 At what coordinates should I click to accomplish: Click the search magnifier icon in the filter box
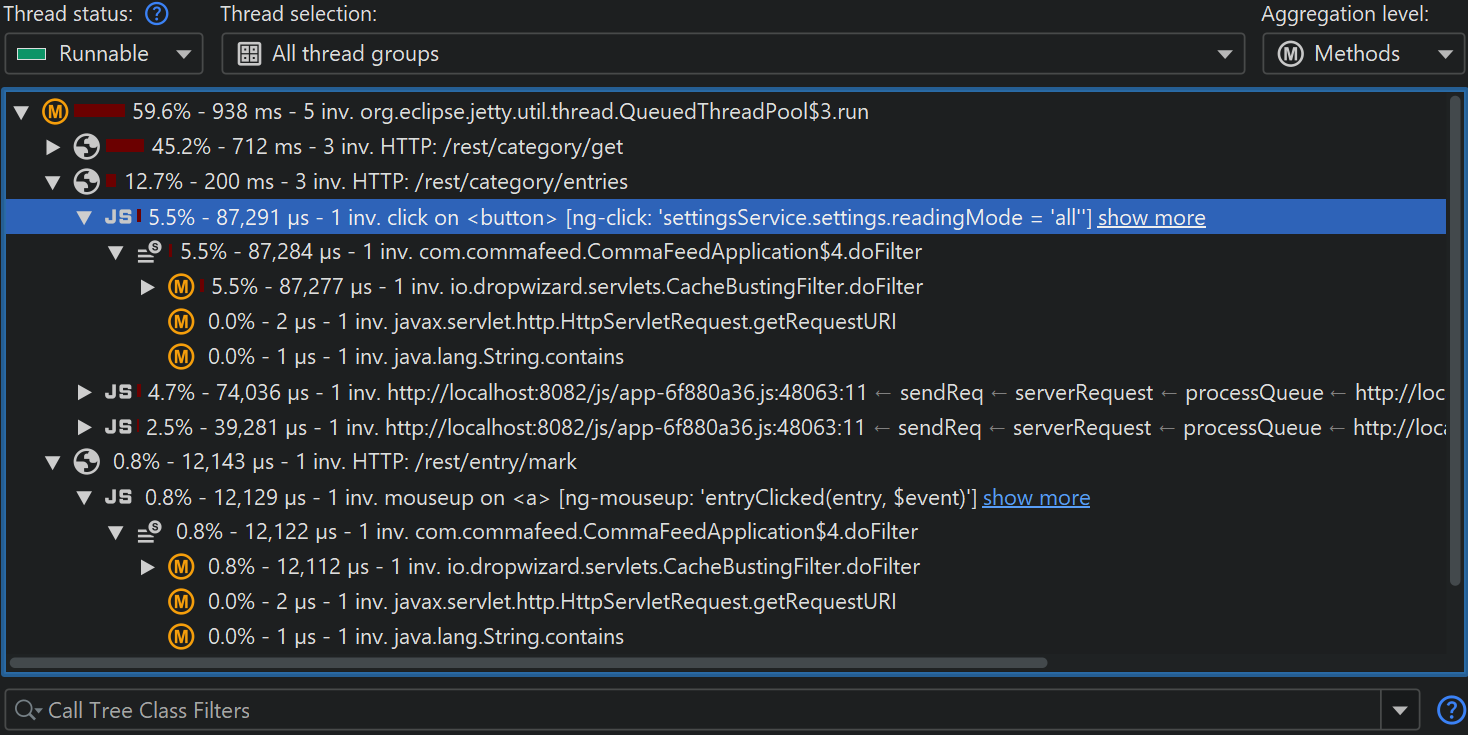(x=26, y=710)
